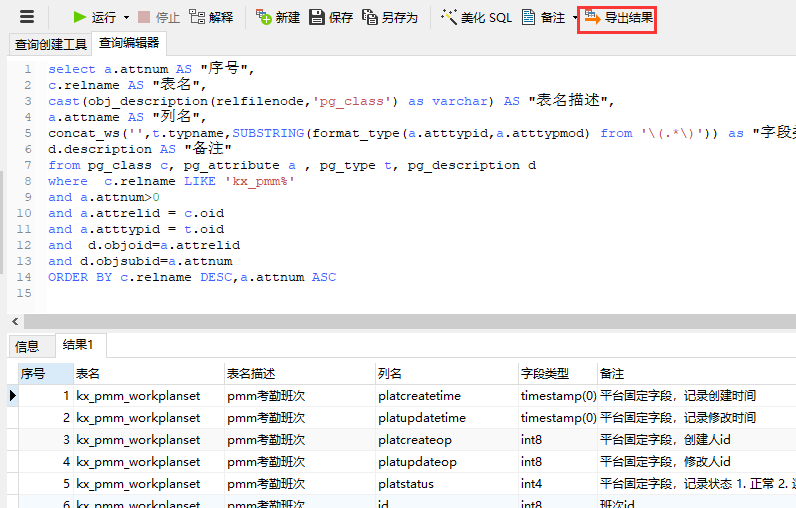Viewport: 796px width, 508px height.
Task: Click line number 7 in gutter
Action: tap(27, 165)
